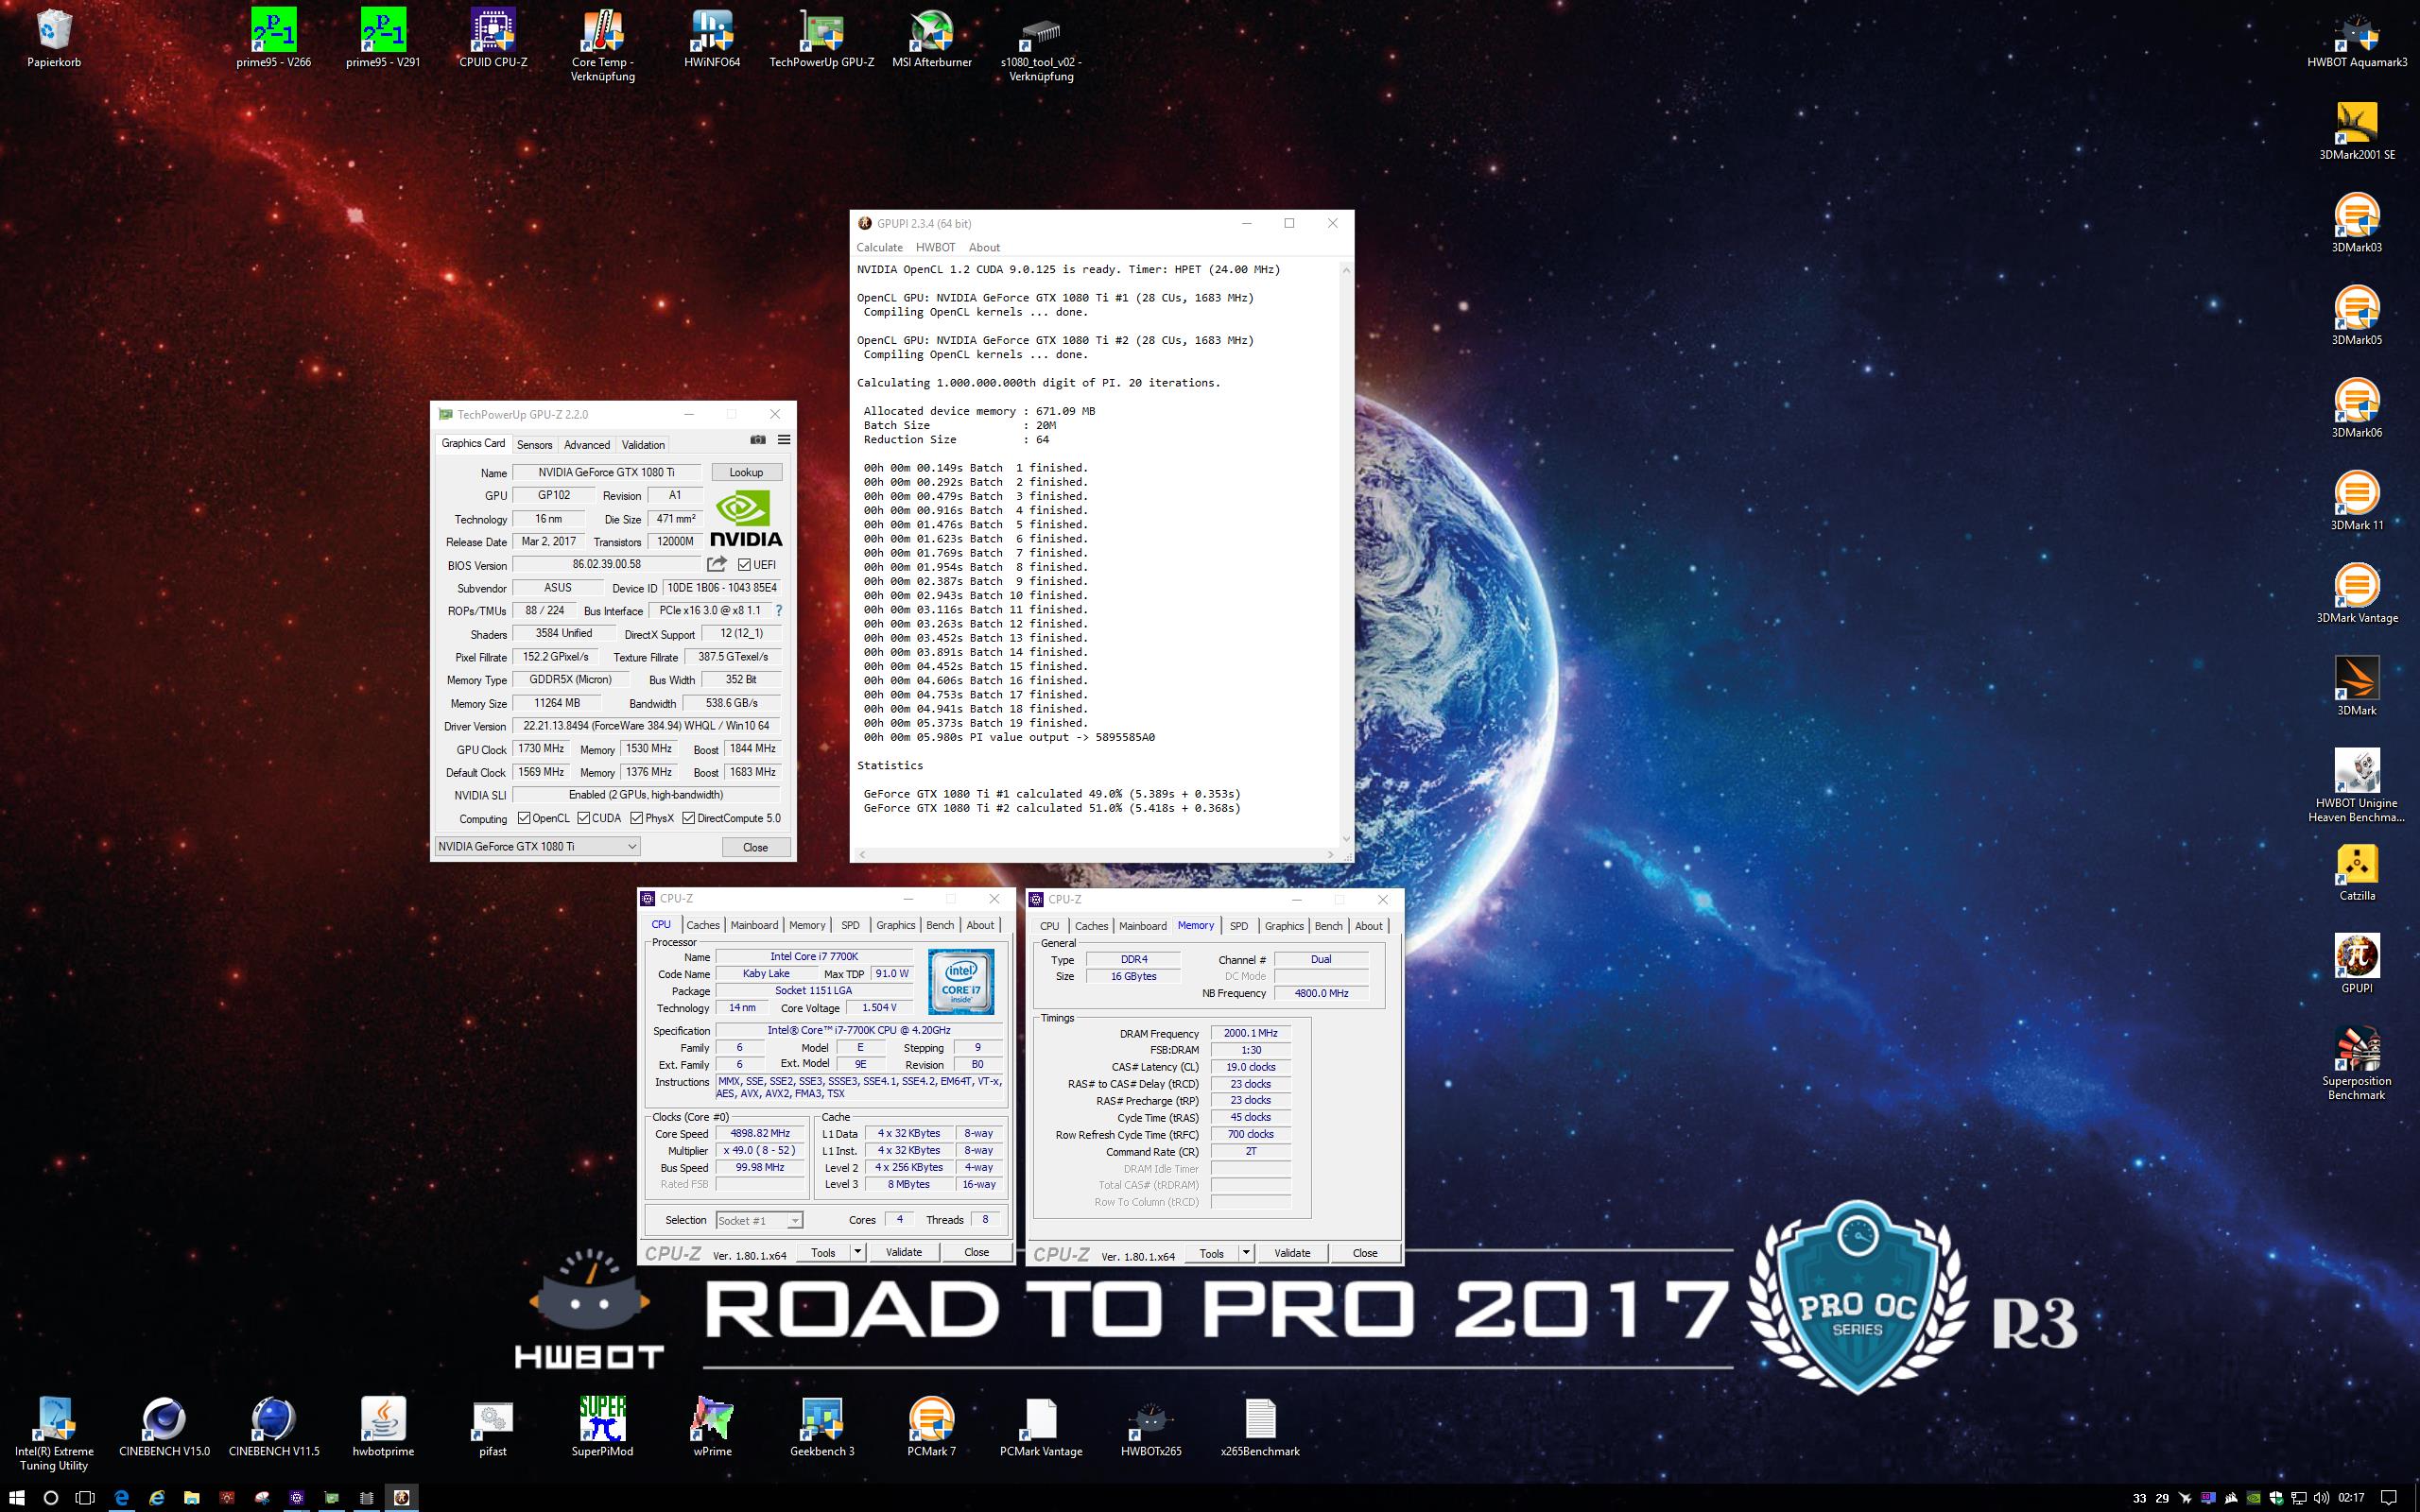Click GPU-Z BIOS share/export icon
Image resolution: width=2420 pixels, height=1512 pixels.
[717, 564]
